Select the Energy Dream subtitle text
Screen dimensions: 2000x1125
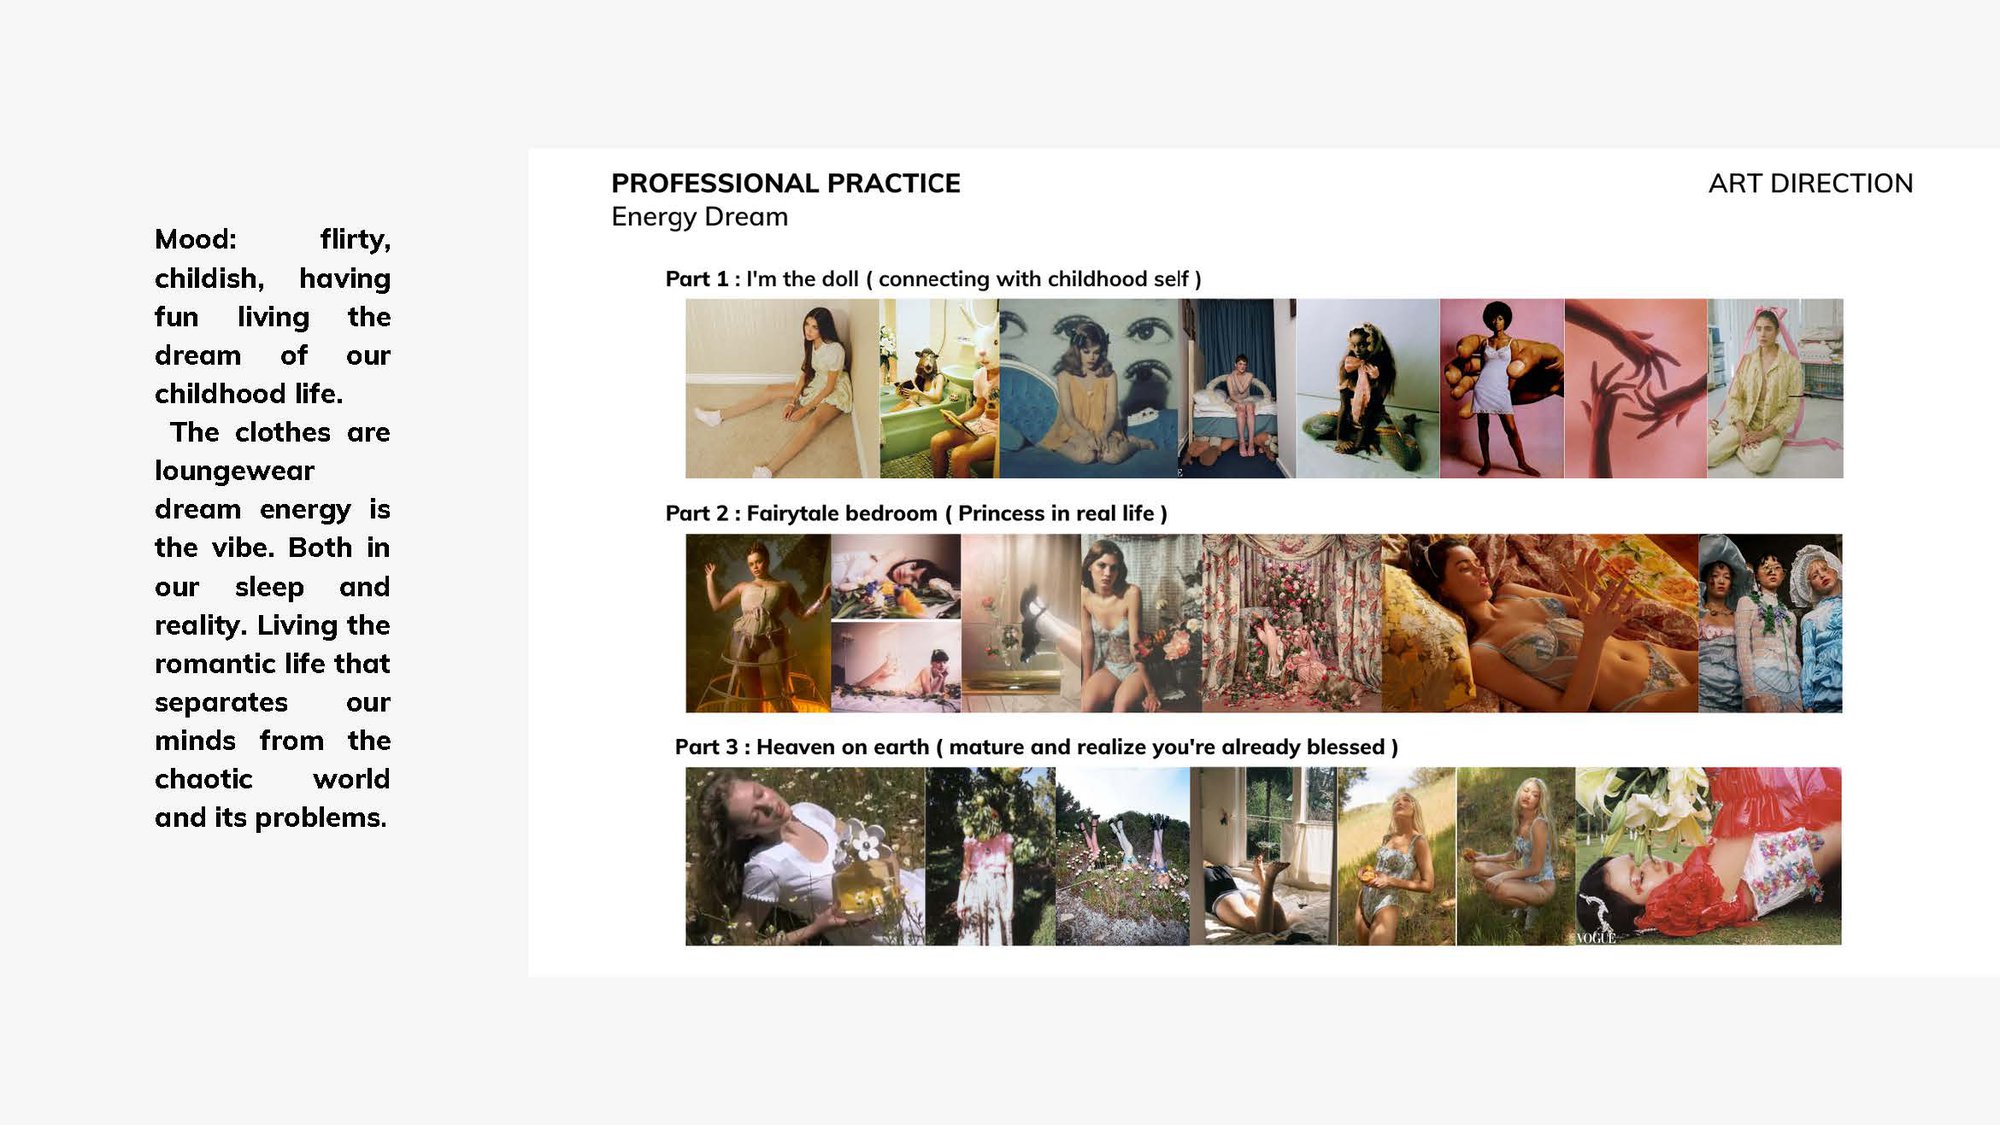[x=699, y=217]
